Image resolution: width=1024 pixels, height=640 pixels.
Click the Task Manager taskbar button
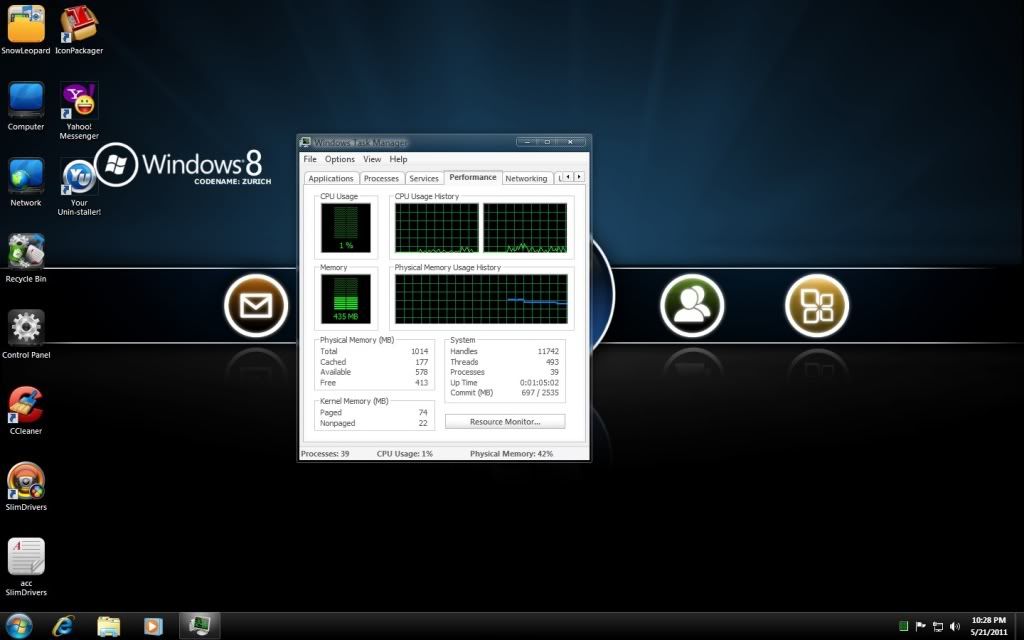[x=199, y=626]
